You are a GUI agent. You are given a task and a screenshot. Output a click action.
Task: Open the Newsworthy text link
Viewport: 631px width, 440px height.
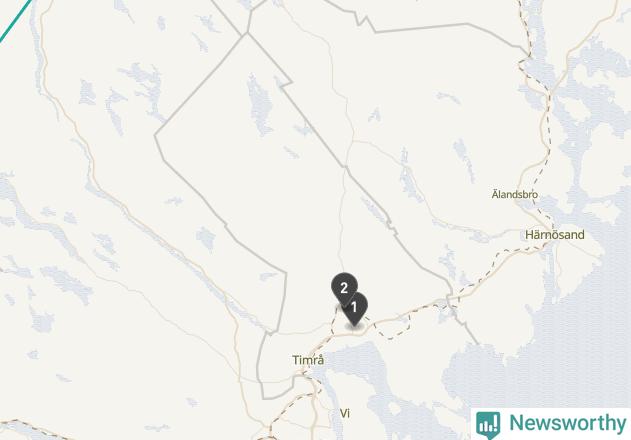click(568, 423)
